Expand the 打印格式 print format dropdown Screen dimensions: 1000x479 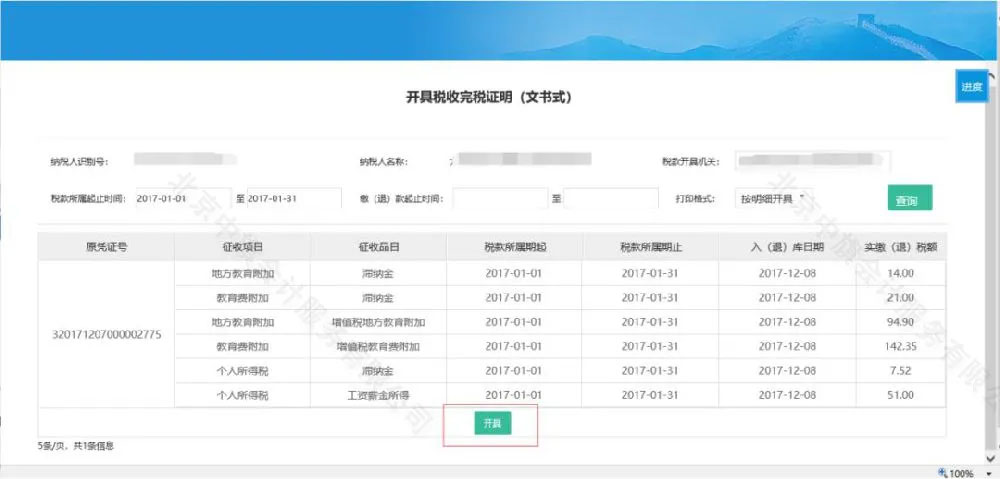(772, 198)
